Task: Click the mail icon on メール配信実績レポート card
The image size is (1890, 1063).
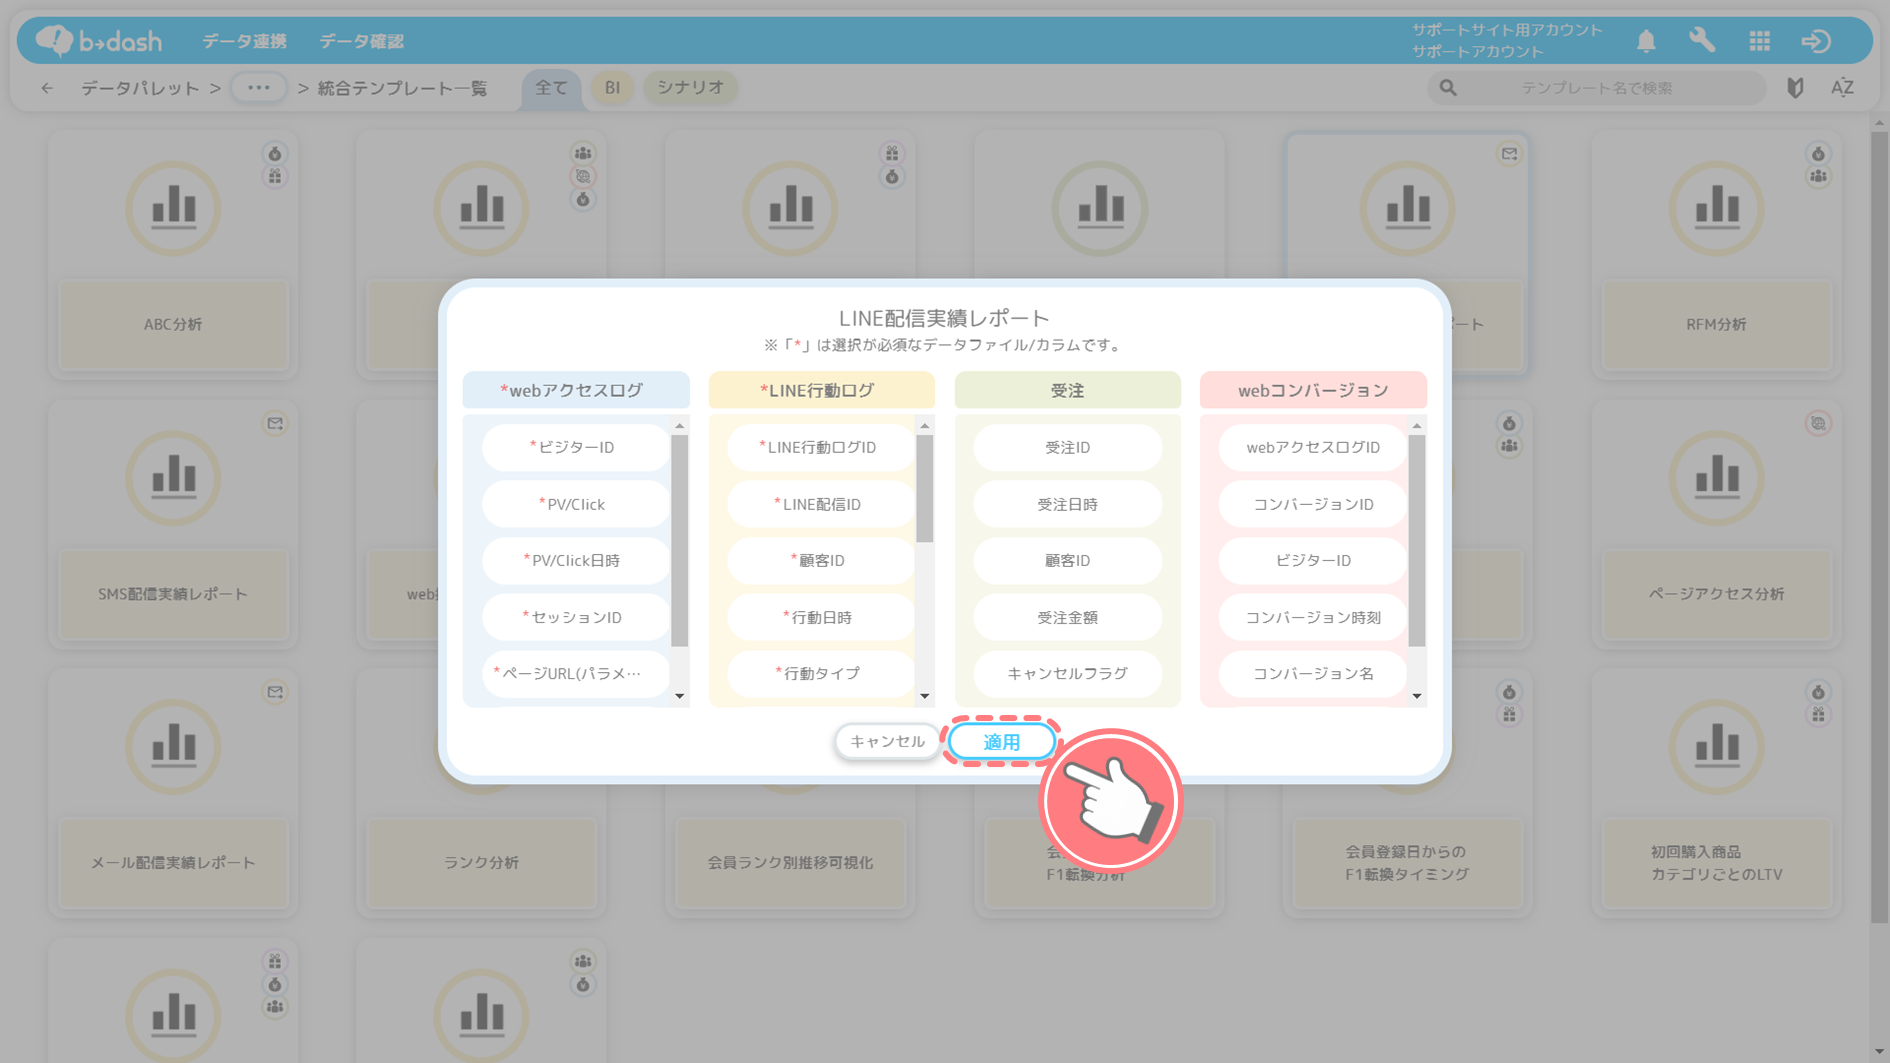Action: pyautogui.click(x=275, y=692)
